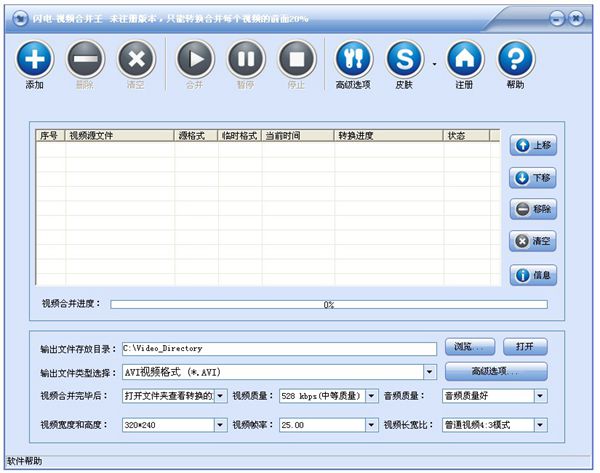Click the 视频源文件 column header
This screenshot has height=473, width=600.
(x=119, y=136)
